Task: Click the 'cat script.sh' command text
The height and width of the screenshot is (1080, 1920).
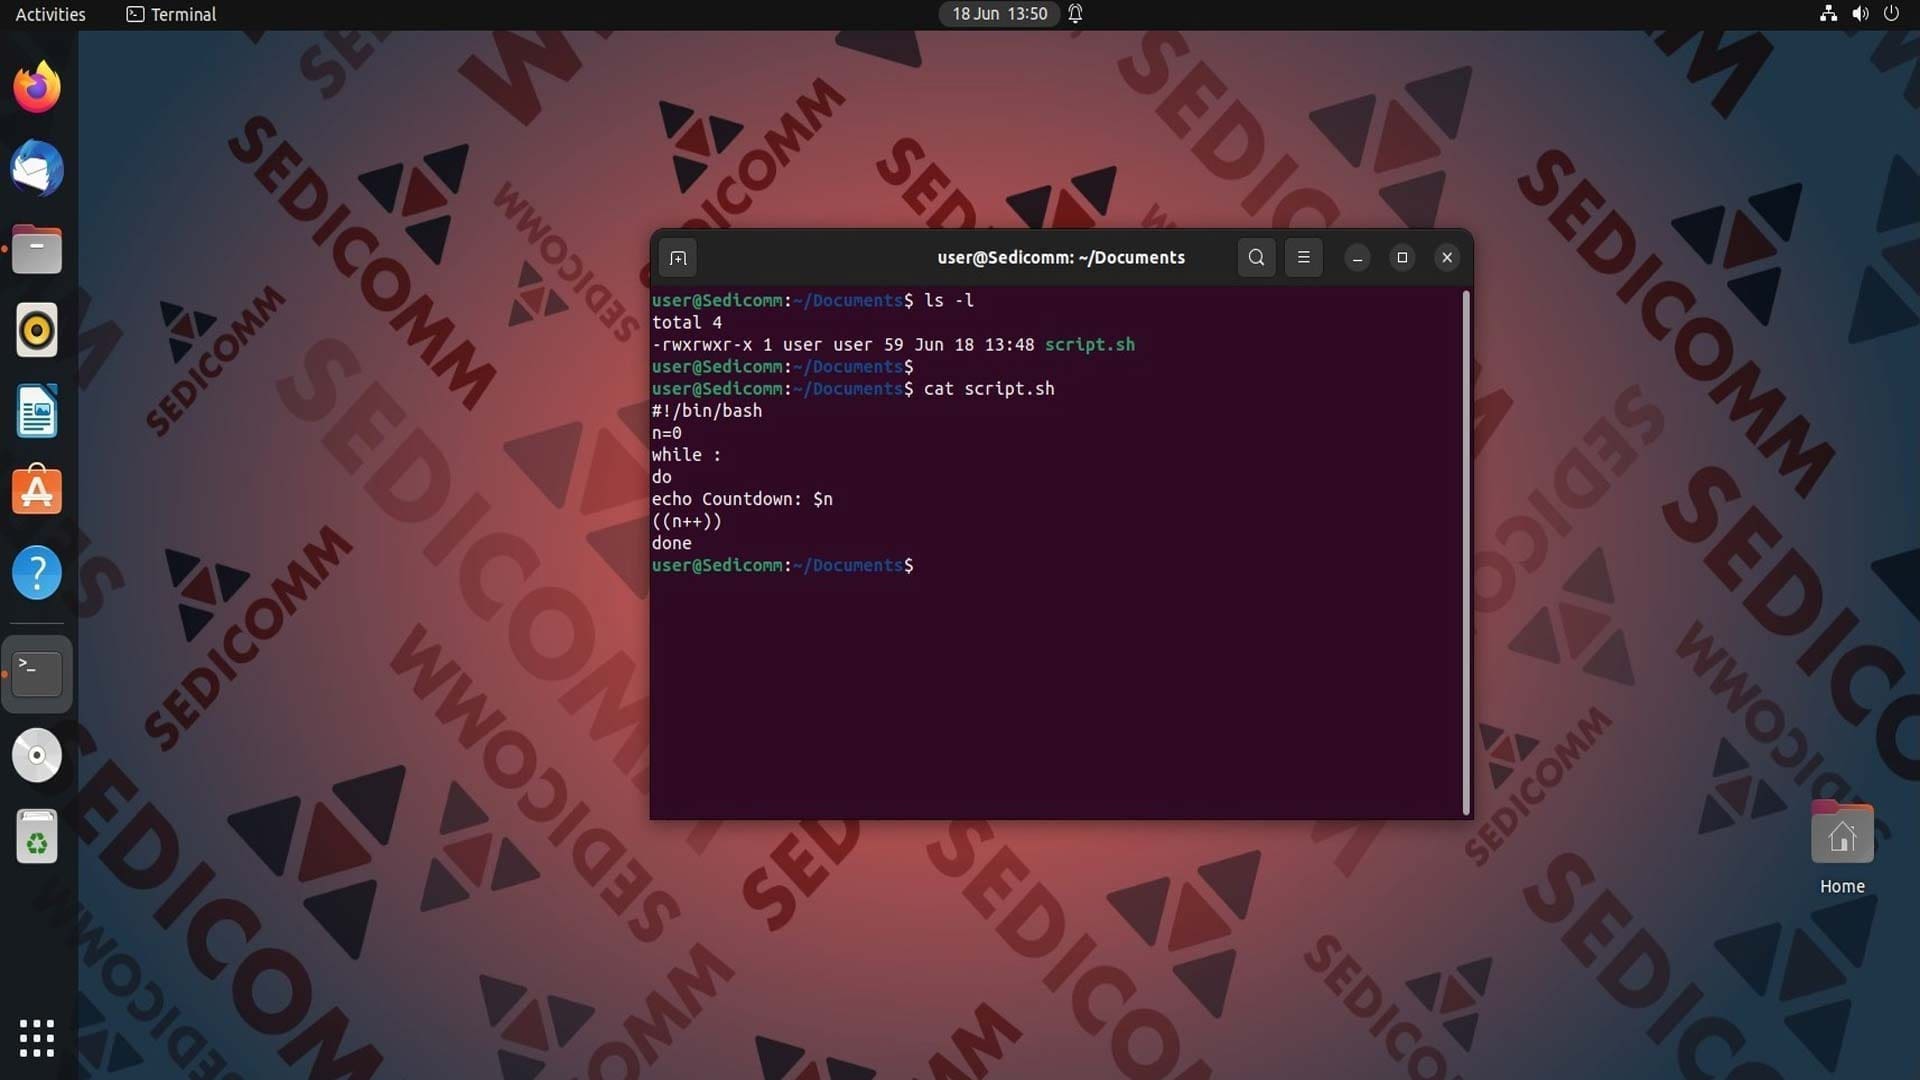Action: pos(988,389)
